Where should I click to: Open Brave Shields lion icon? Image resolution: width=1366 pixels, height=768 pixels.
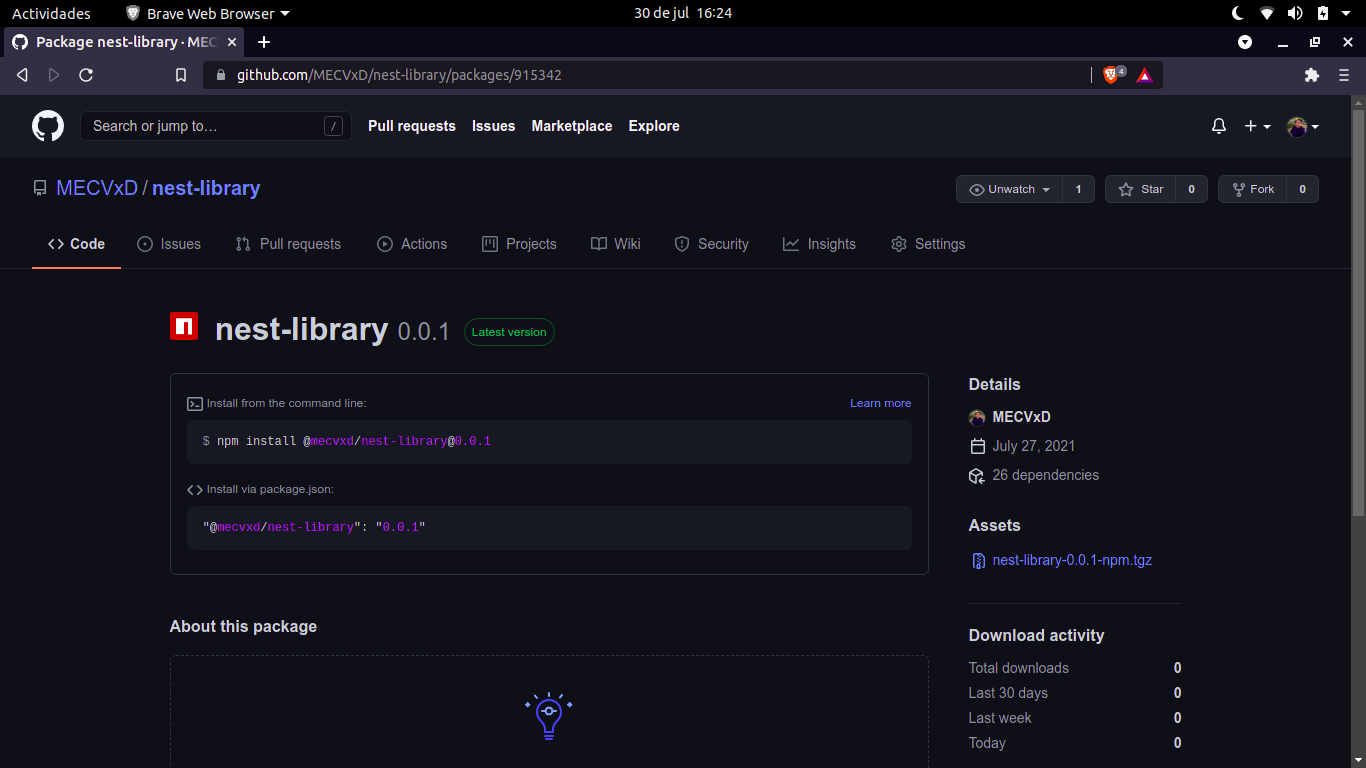pyautogui.click(x=1112, y=75)
